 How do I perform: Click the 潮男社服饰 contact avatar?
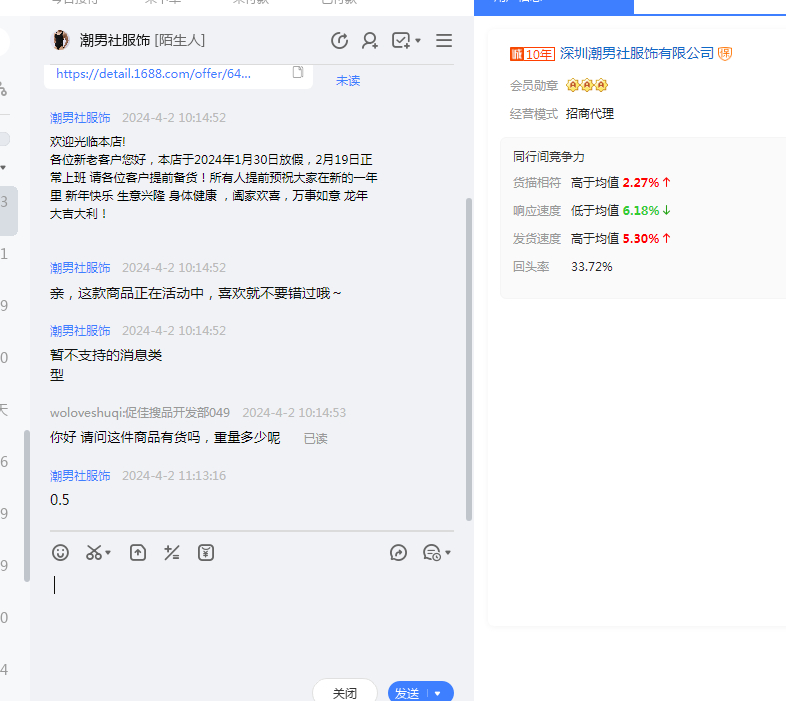click(x=61, y=40)
